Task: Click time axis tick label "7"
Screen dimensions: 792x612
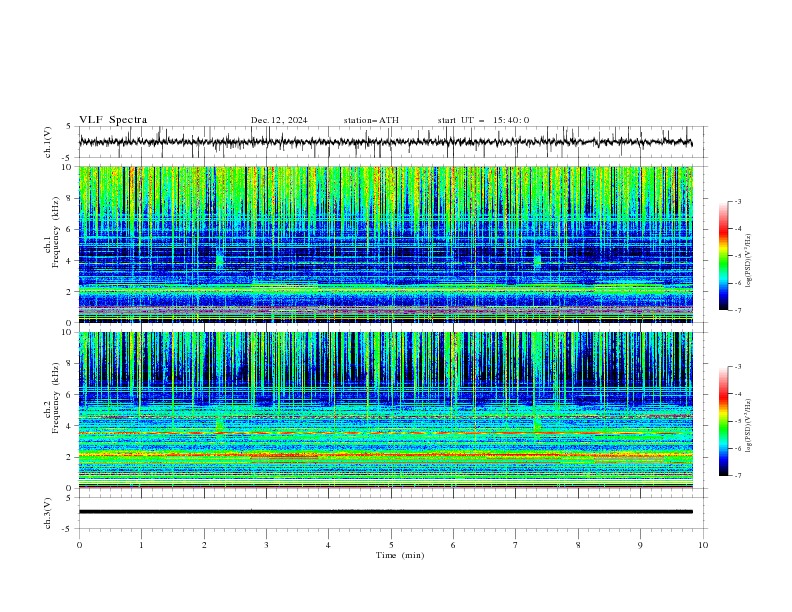Action: [x=516, y=545]
